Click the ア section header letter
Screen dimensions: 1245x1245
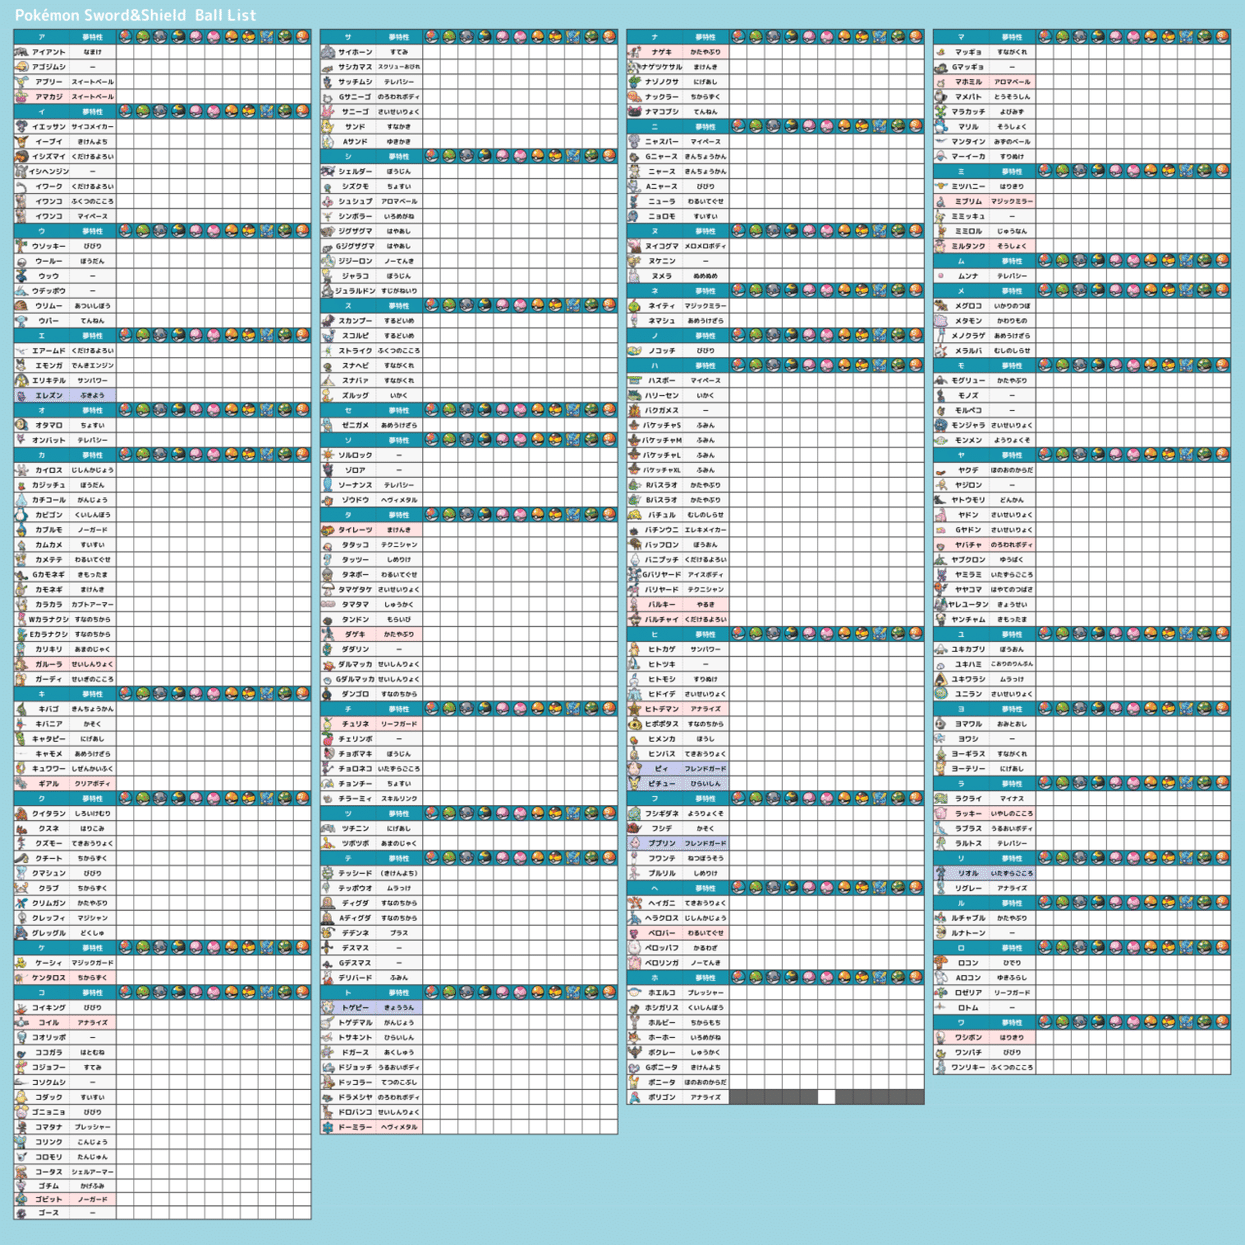(x=41, y=37)
